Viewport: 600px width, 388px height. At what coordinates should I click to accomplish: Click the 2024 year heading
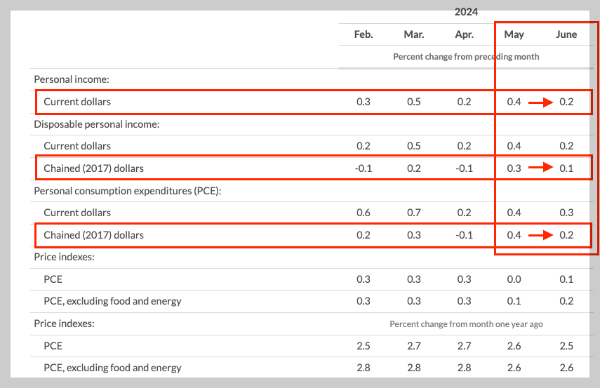point(466,12)
